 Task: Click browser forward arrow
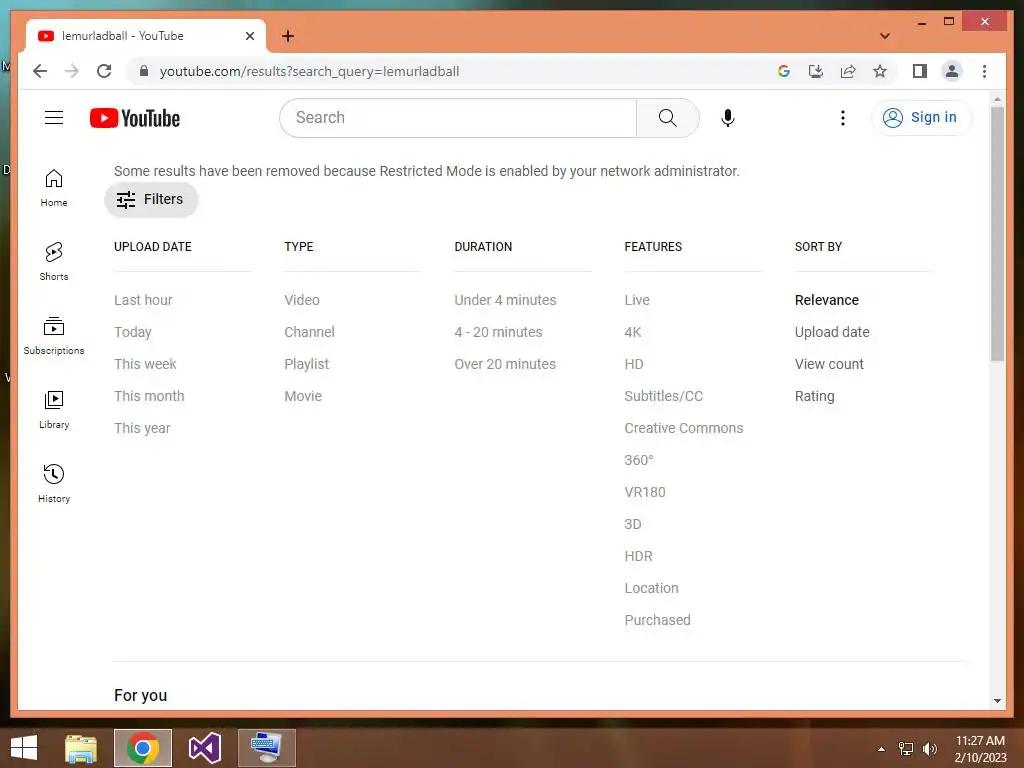72,71
